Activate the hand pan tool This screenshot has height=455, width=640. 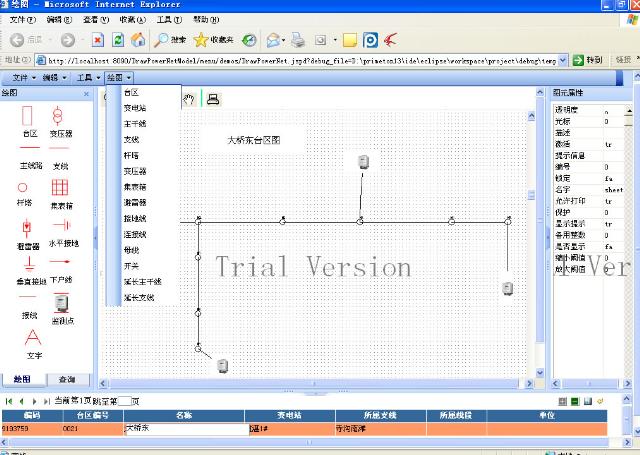[x=189, y=98]
